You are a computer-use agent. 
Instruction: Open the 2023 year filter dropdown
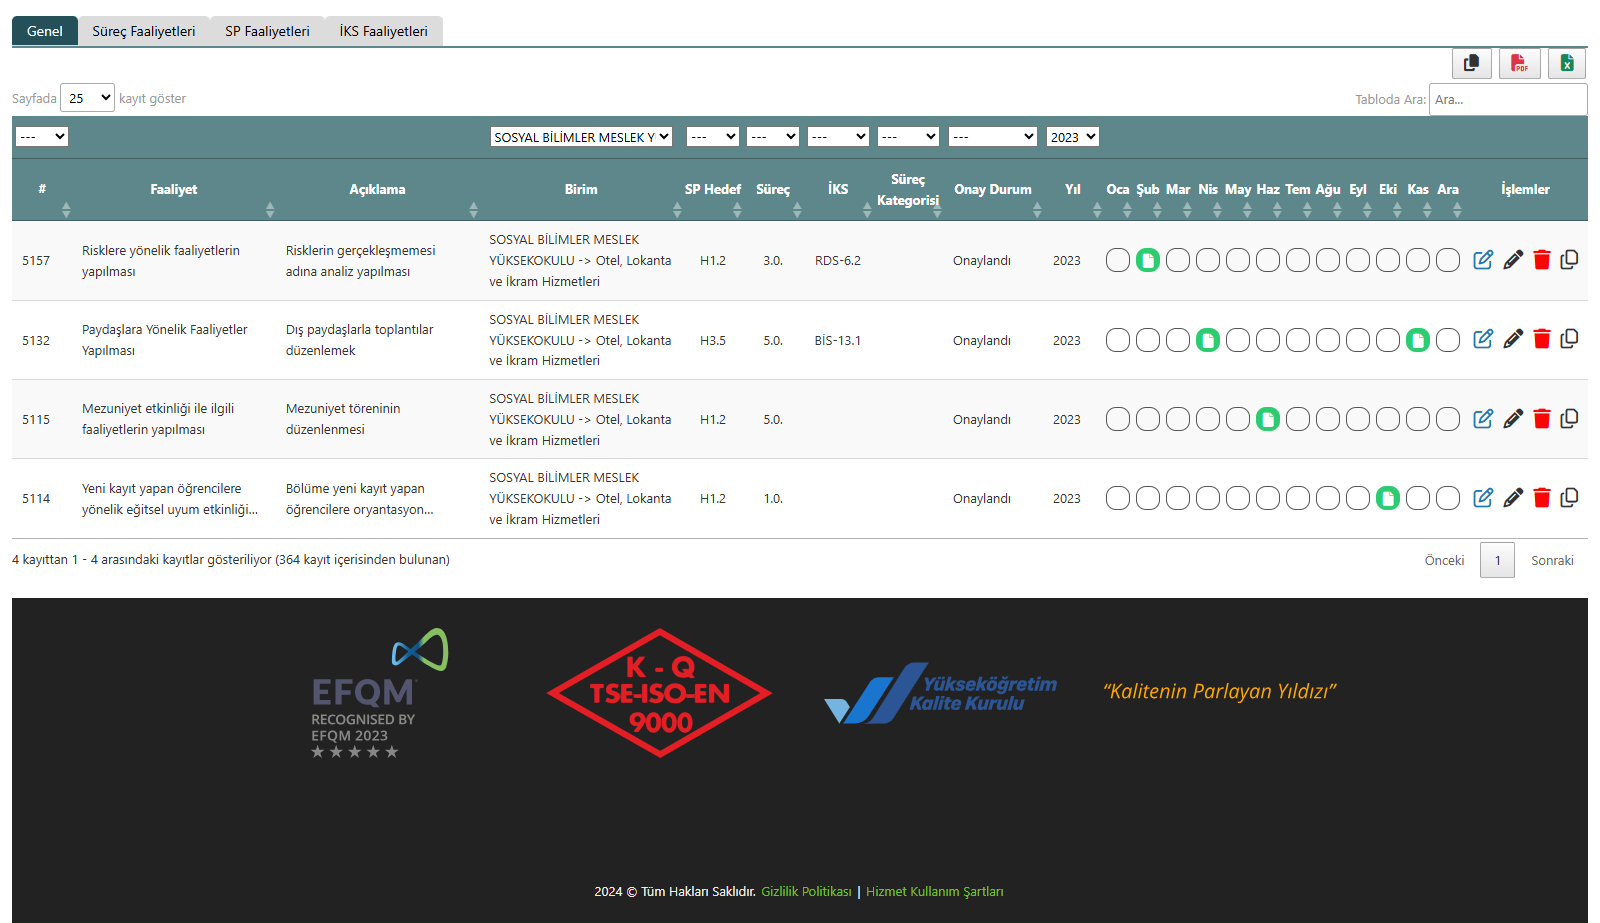pos(1072,137)
